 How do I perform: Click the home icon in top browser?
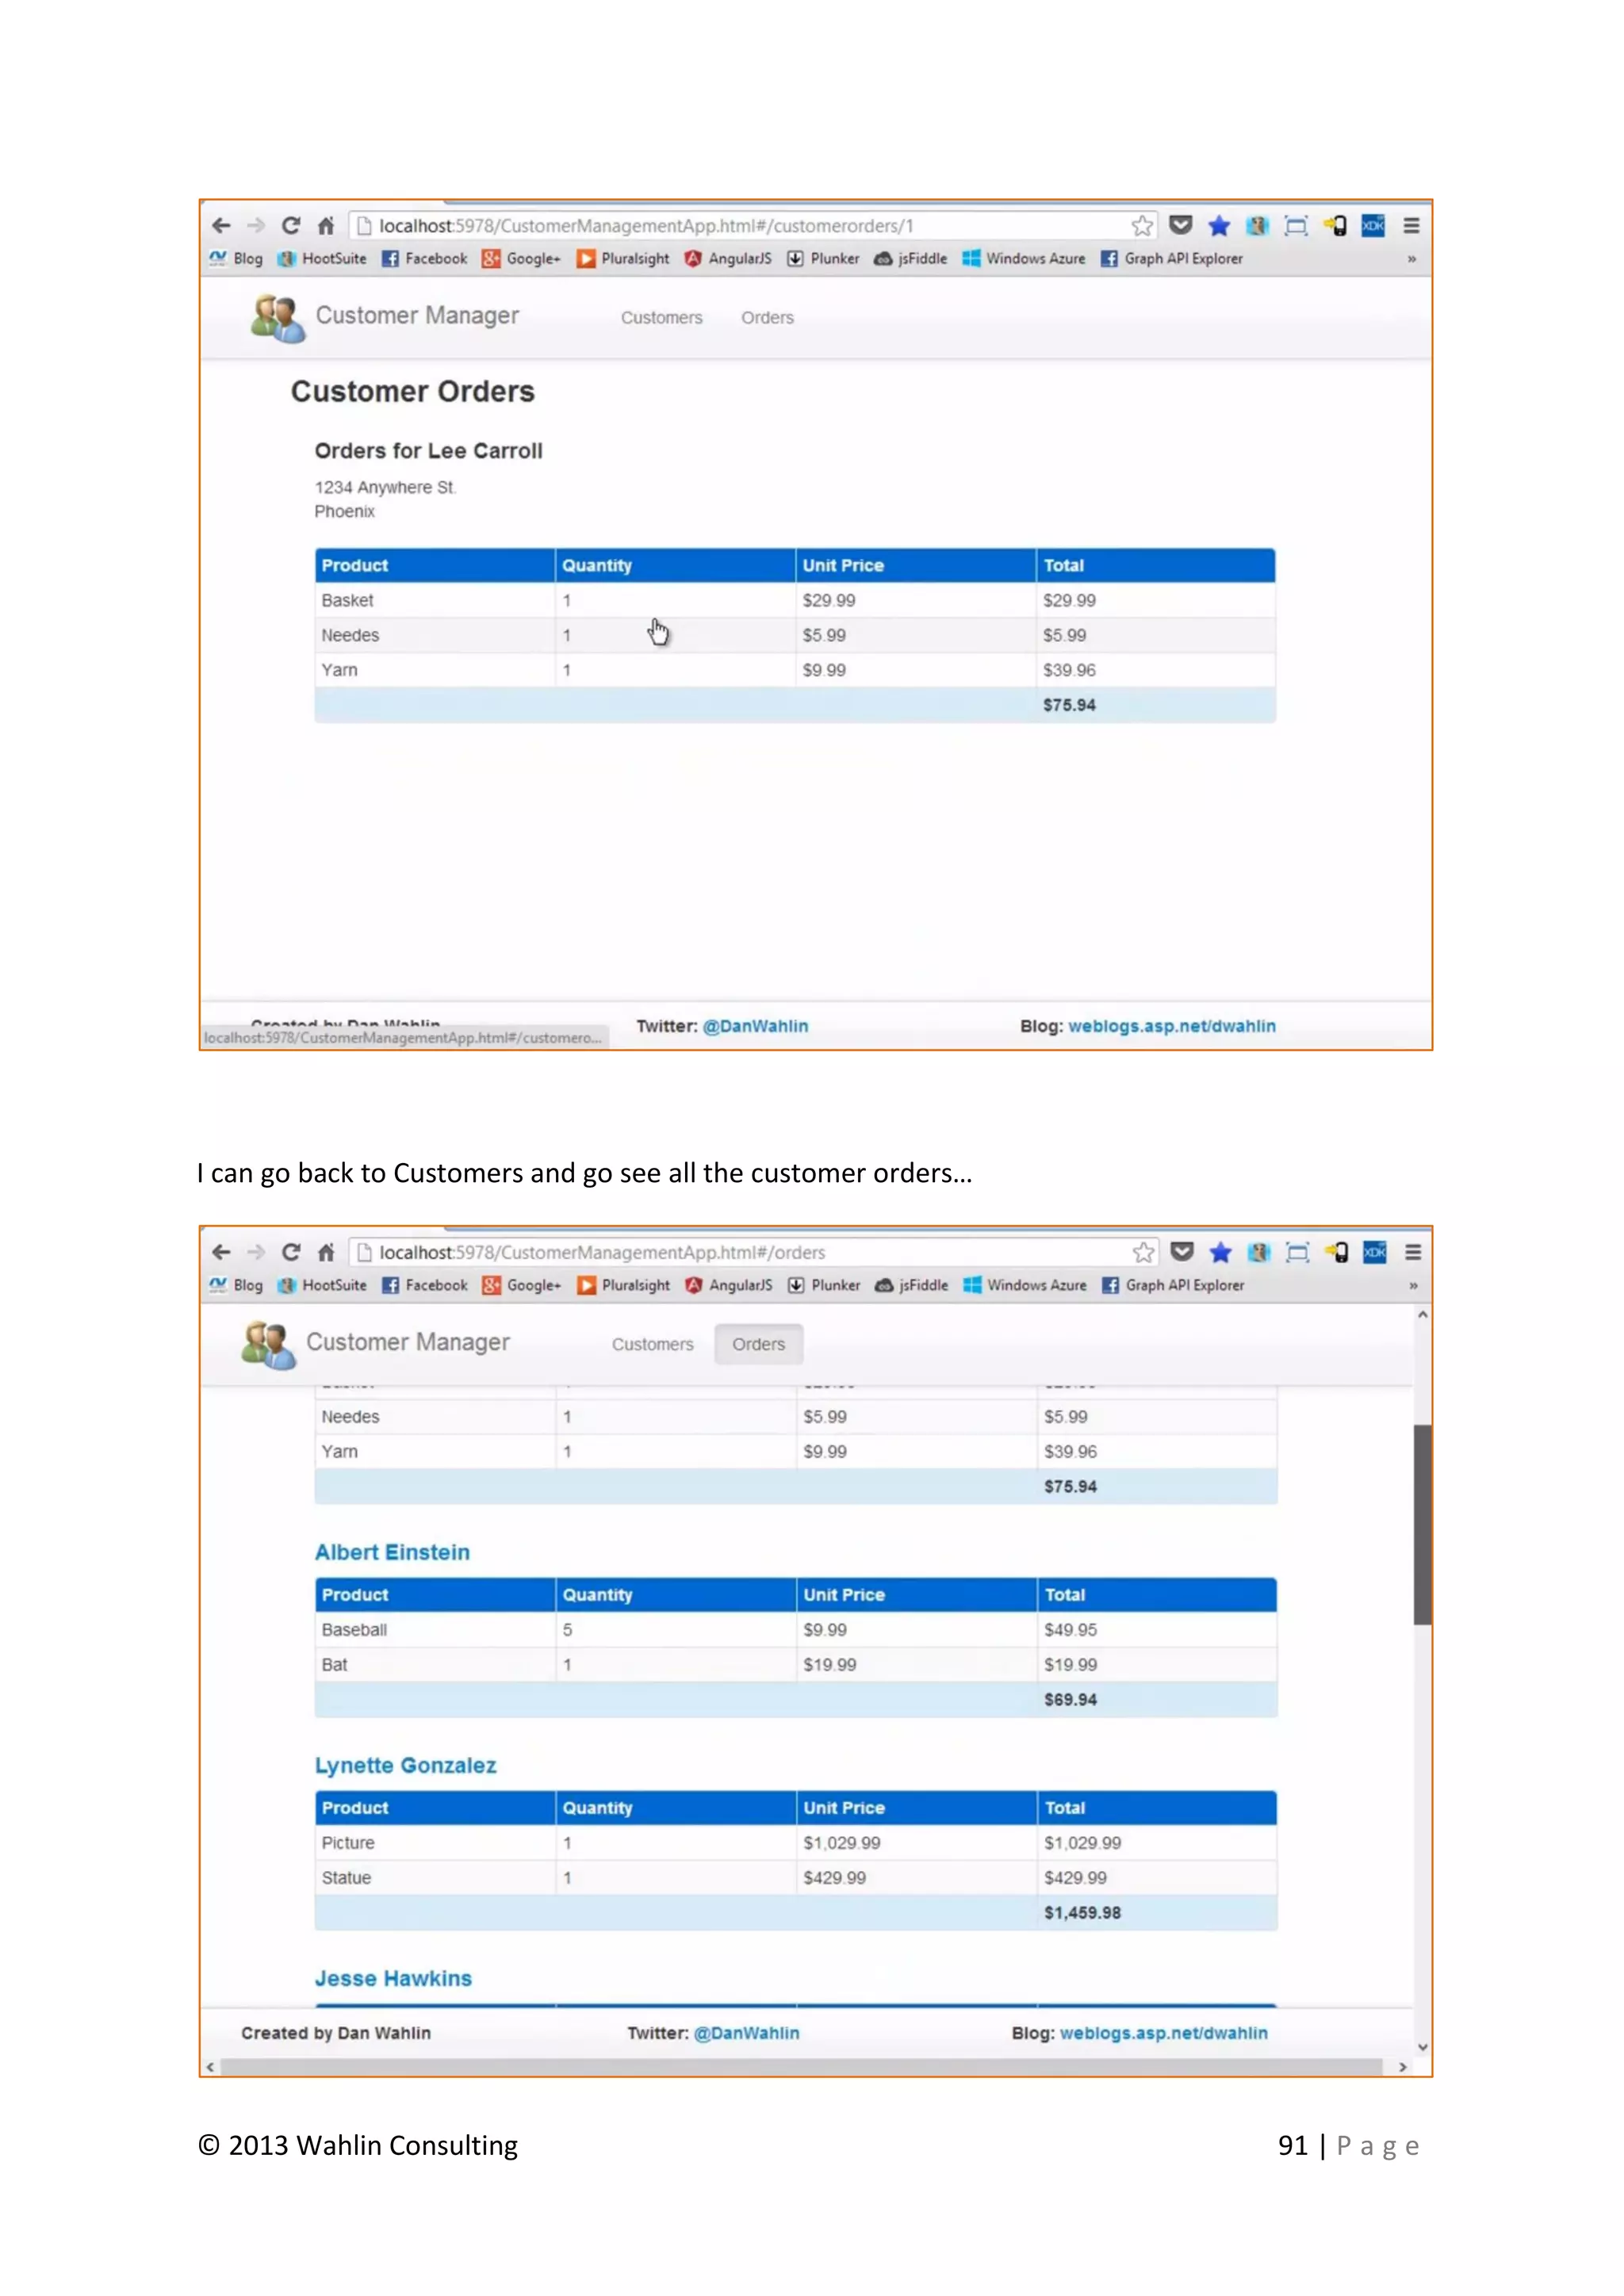(x=326, y=225)
